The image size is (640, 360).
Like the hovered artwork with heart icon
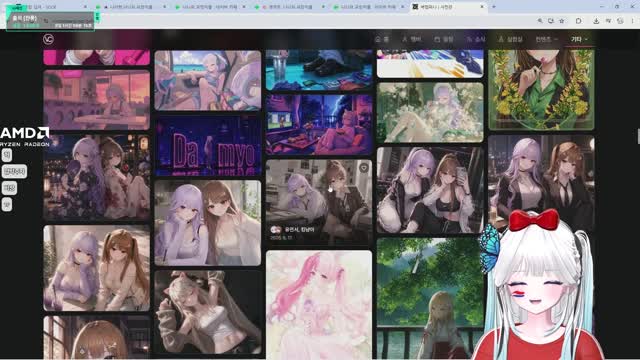pos(364,168)
